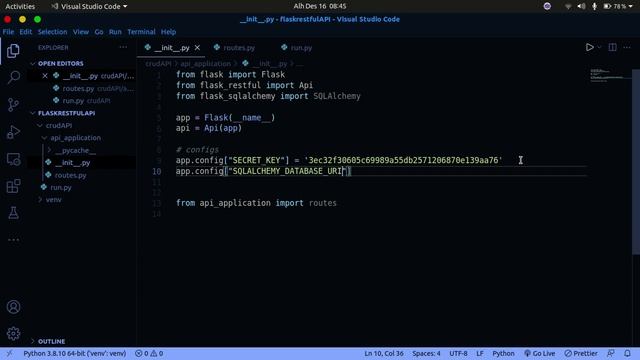The height and width of the screenshot is (360, 640).
Task: Open the Terminal menu
Action: pos(141,32)
